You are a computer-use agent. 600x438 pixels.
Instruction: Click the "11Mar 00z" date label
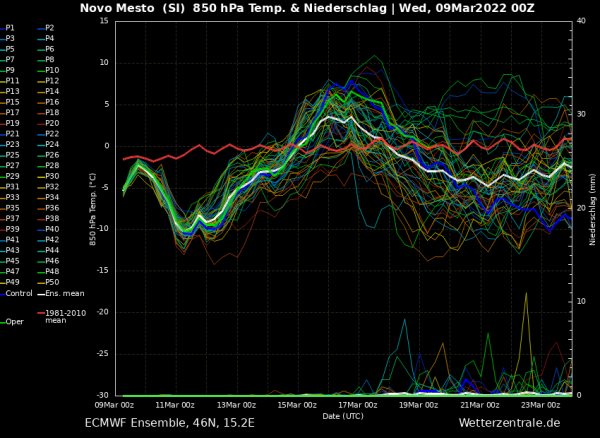point(176,405)
